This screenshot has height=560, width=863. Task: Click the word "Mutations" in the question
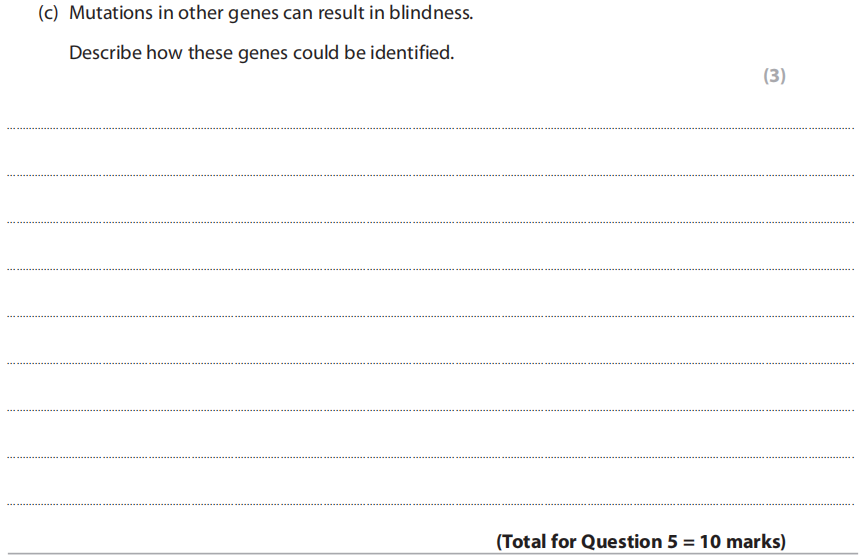[110, 15]
